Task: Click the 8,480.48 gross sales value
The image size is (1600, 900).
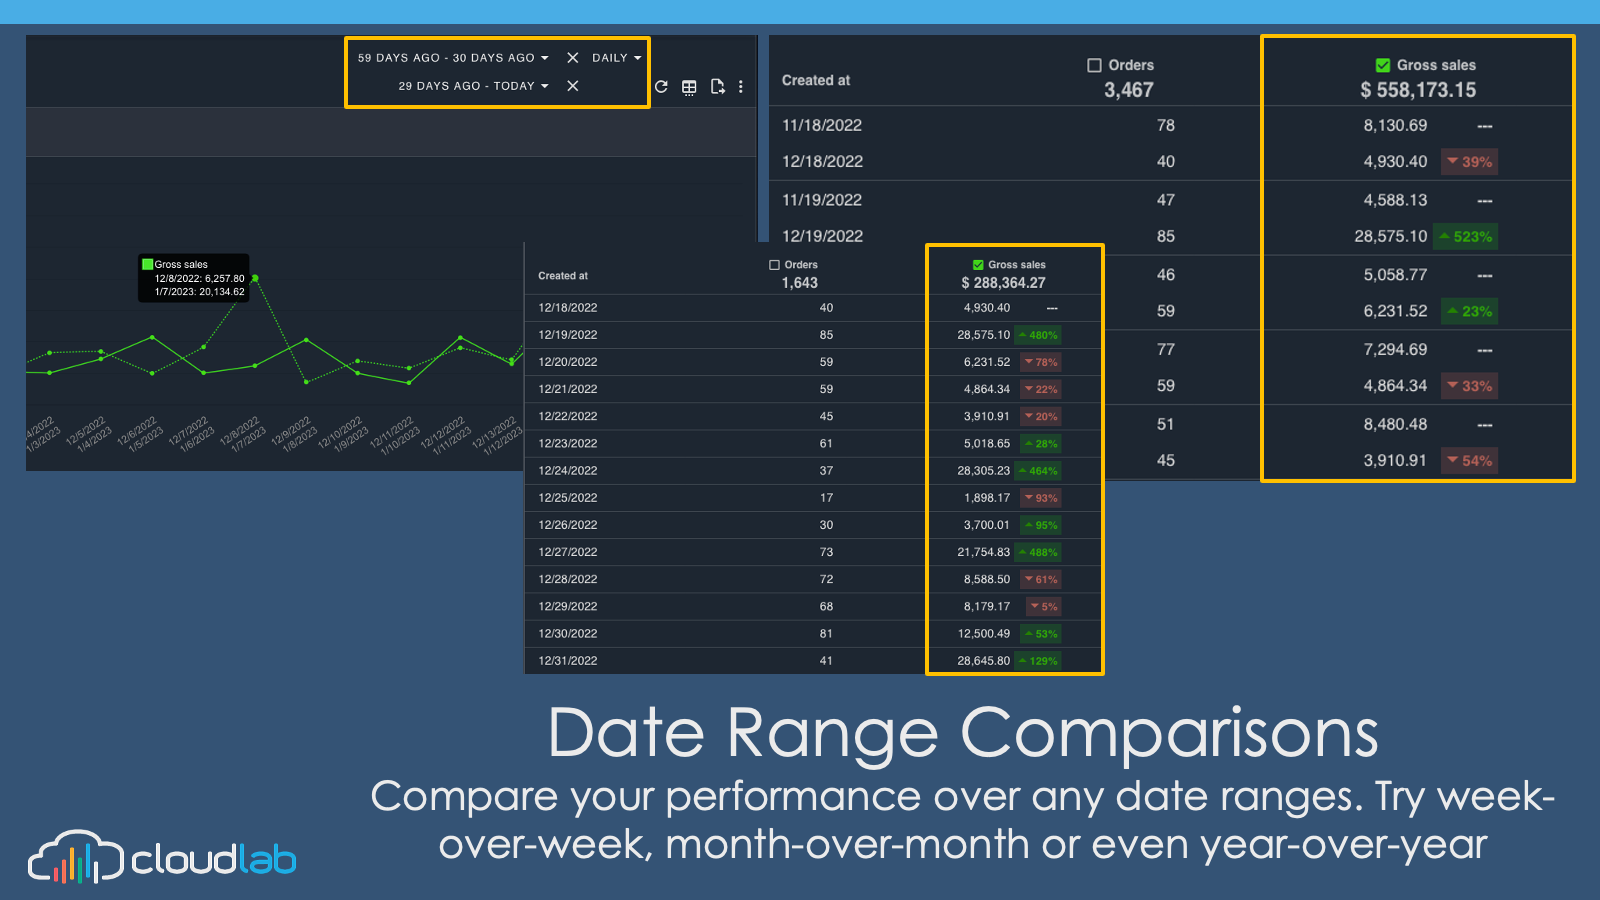Action: coord(1395,424)
